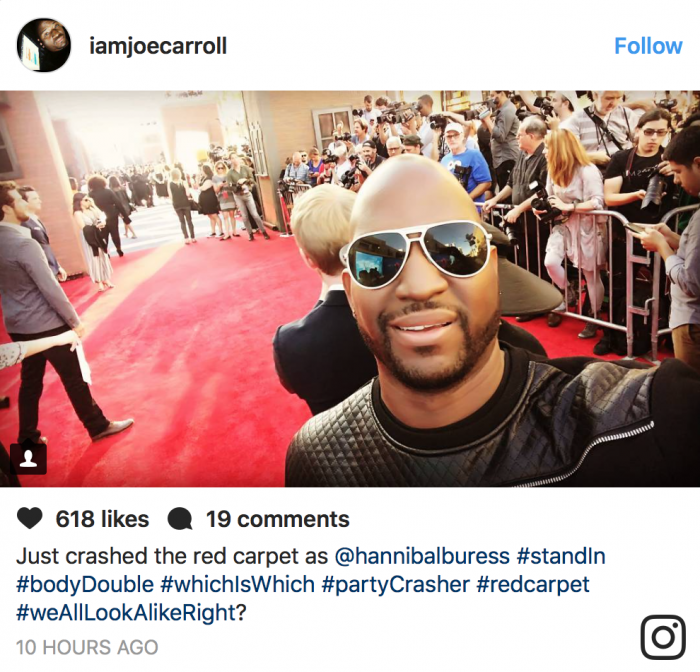Follow the iamjoecarroll account
Image resolution: width=700 pixels, height=672 pixels.
(x=648, y=46)
